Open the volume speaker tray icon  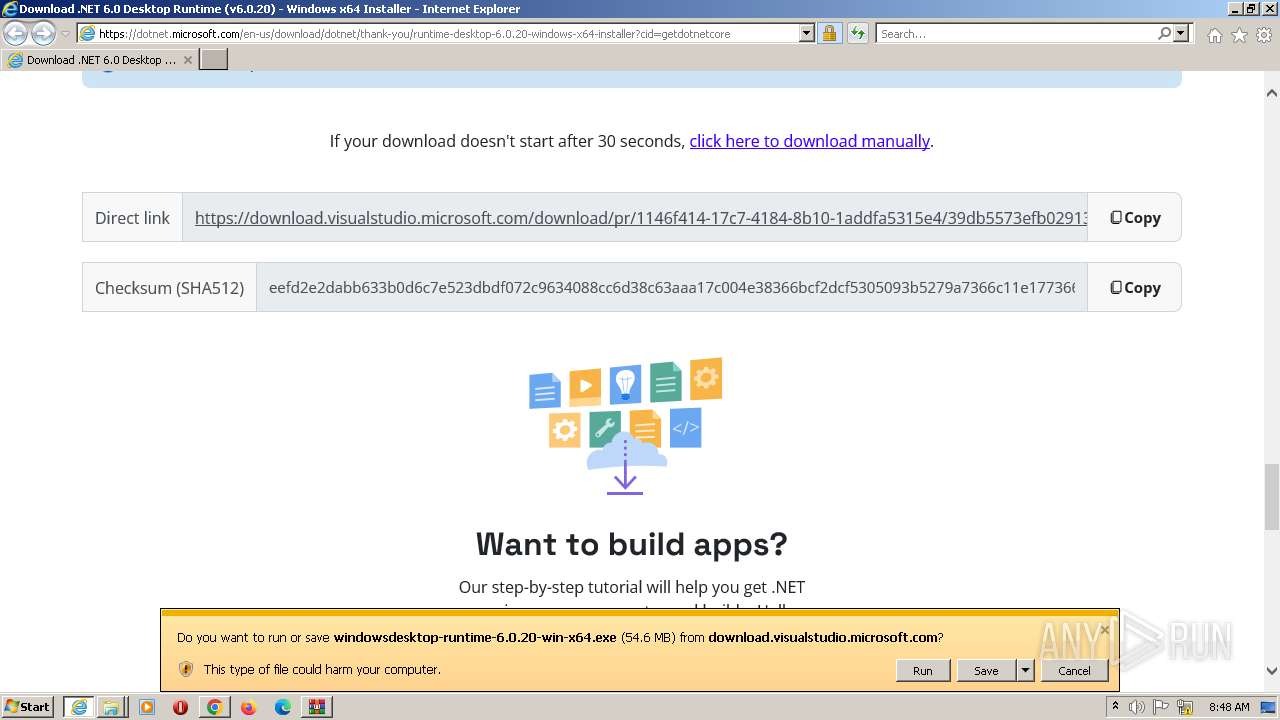1137,707
